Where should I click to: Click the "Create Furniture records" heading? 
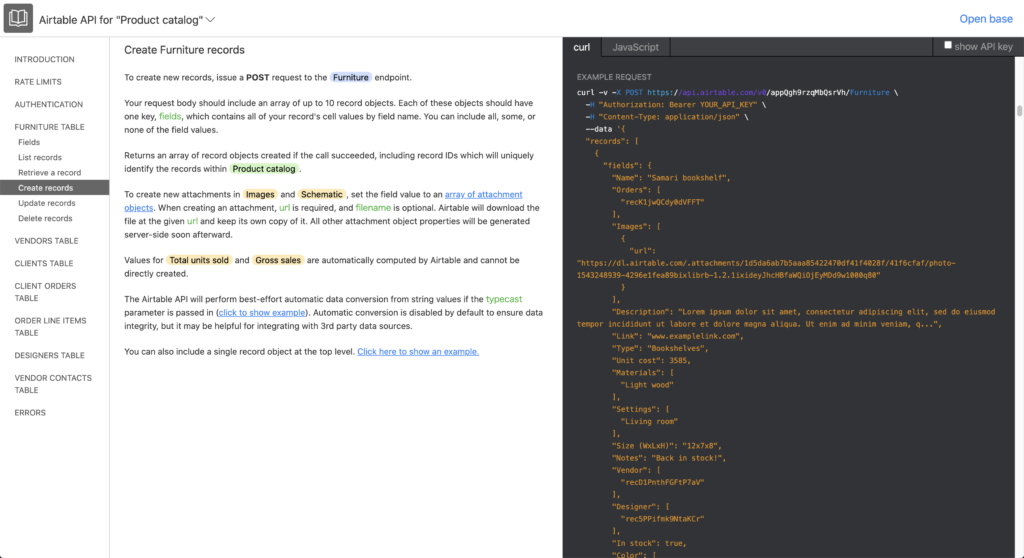tap(184, 50)
